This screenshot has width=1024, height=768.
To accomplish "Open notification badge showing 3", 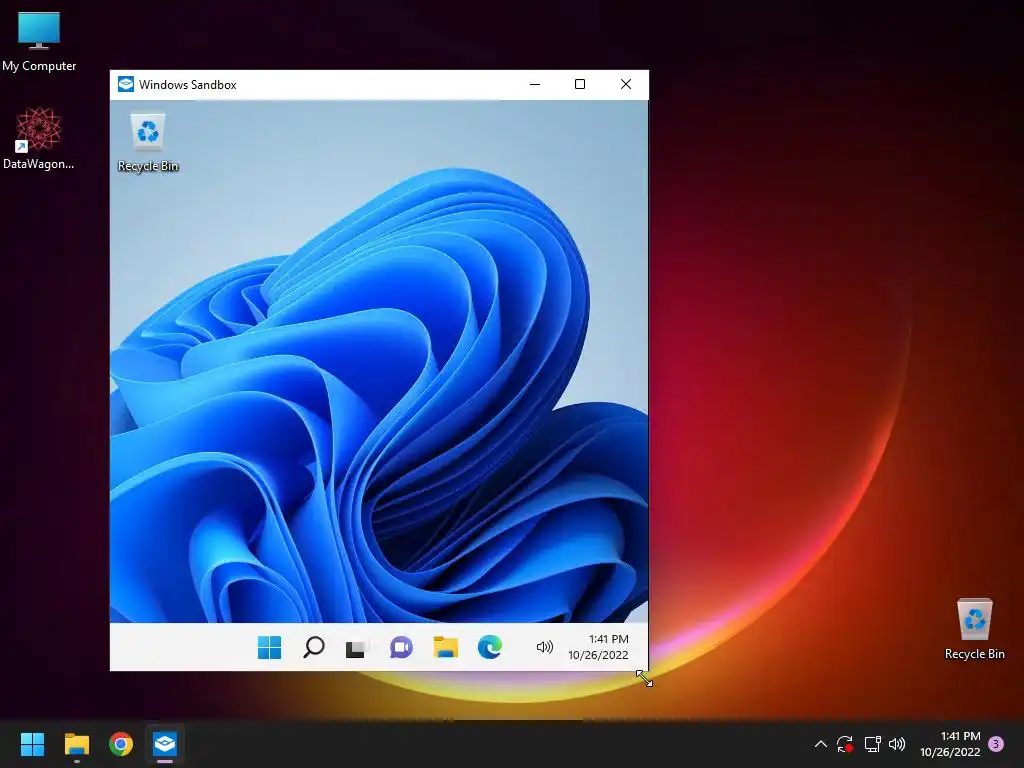I will [x=996, y=744].
